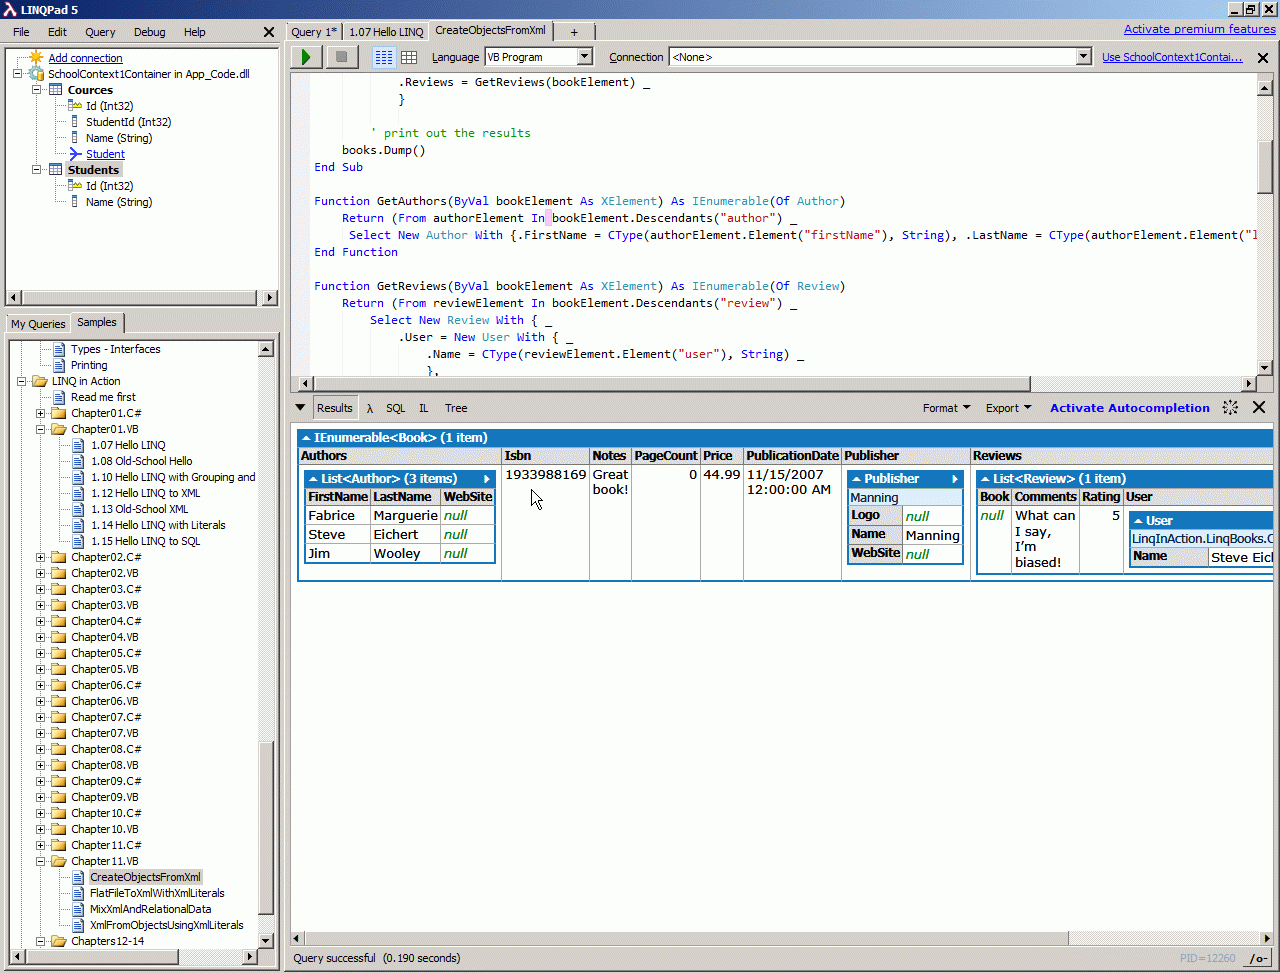The height and width of the screenshot is (973, 1280).
Task: Click the LINQ in Action folder icon
Action: pyautogui.click(x=40, y=381)
